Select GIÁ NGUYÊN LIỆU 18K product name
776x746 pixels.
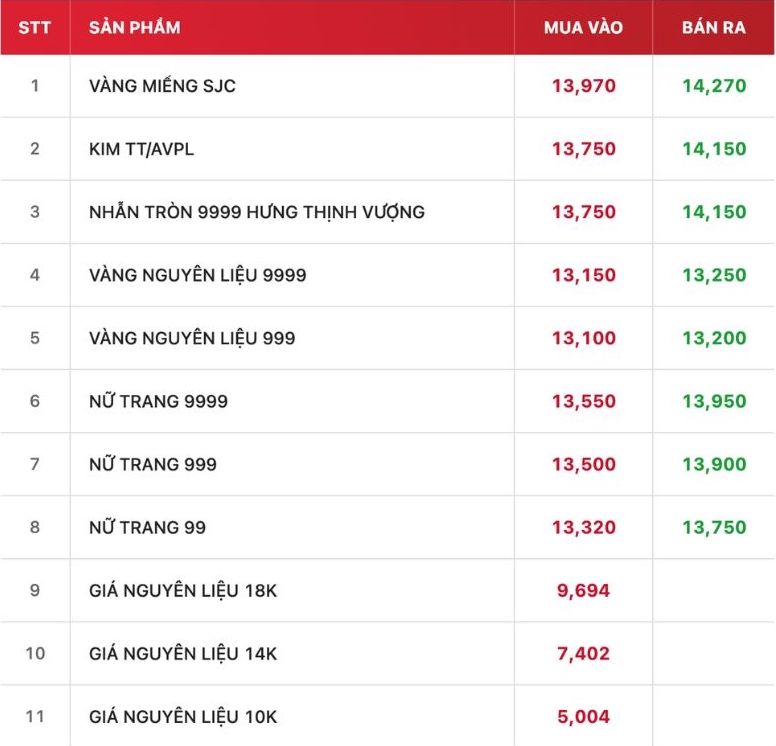click(x=183, y=590)
